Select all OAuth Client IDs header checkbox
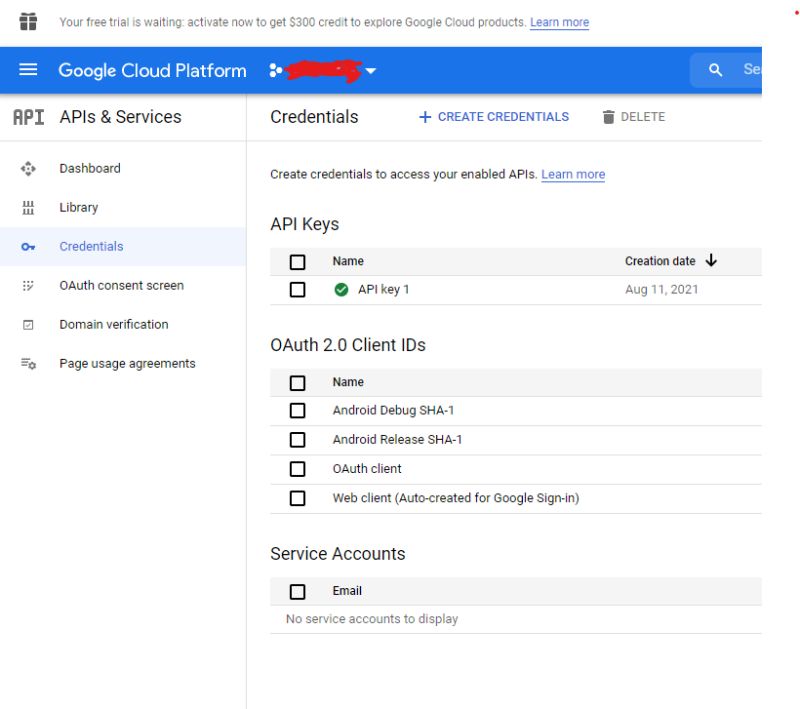800x709 pixels. tap(297, 383)
